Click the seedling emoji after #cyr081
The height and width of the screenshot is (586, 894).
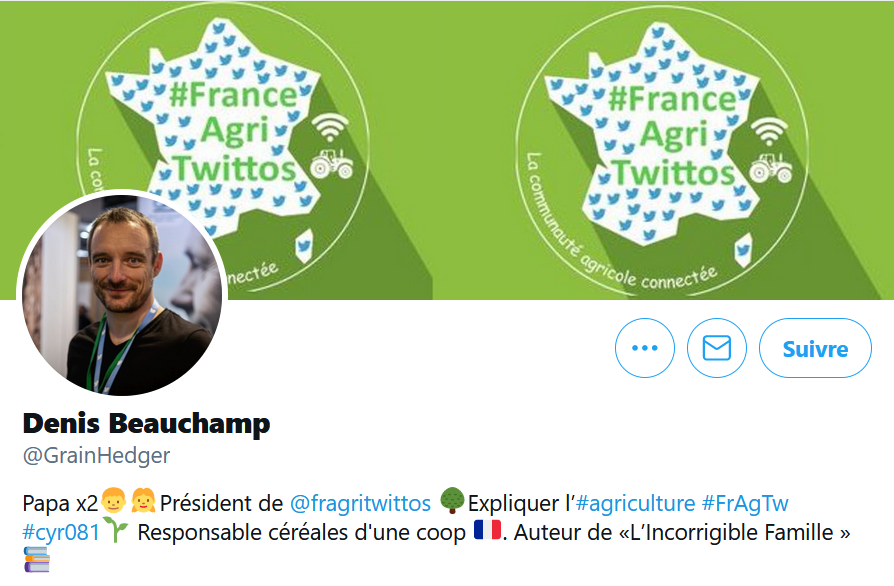tap(116, 530)
